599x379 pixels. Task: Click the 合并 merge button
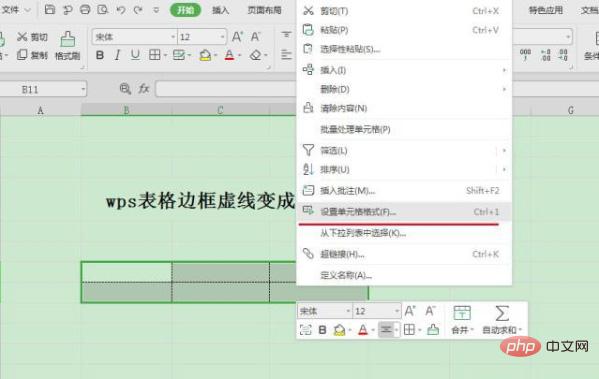tap(462, 320)
